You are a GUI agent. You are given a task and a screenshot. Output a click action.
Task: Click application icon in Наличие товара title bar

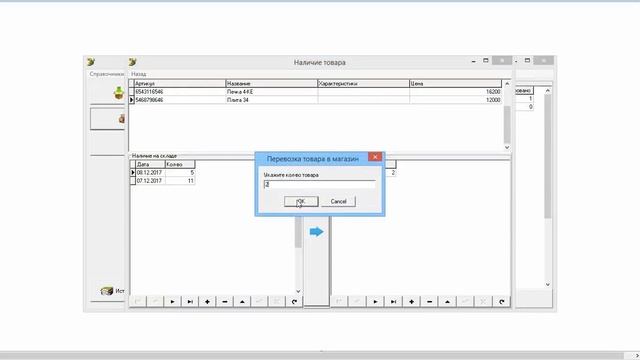coord(133,62)
